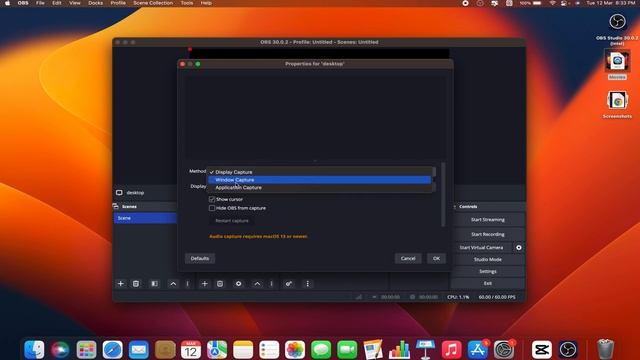Open the Screenshots folder on the desktop
Screen dimensions: 640x360
617,100
